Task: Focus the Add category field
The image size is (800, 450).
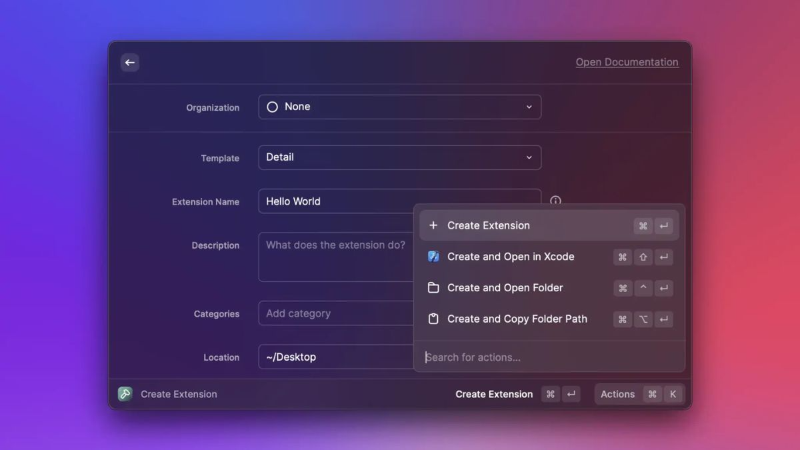Action: [x=337, y=313]
